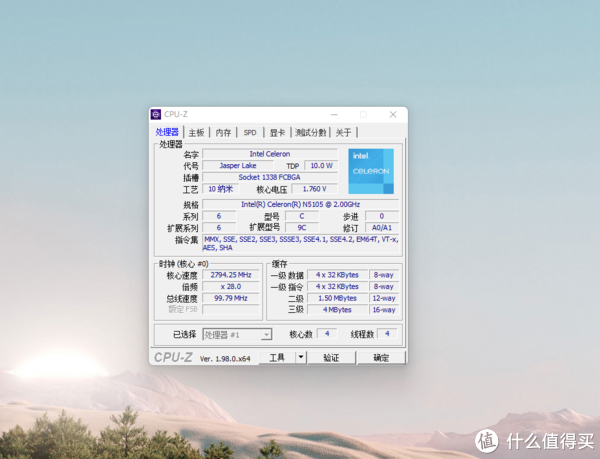The width and height of the screenshot is (600, 459).
Task: Click the 12-way L2 associativity value
Action: [x=384, y=298]
